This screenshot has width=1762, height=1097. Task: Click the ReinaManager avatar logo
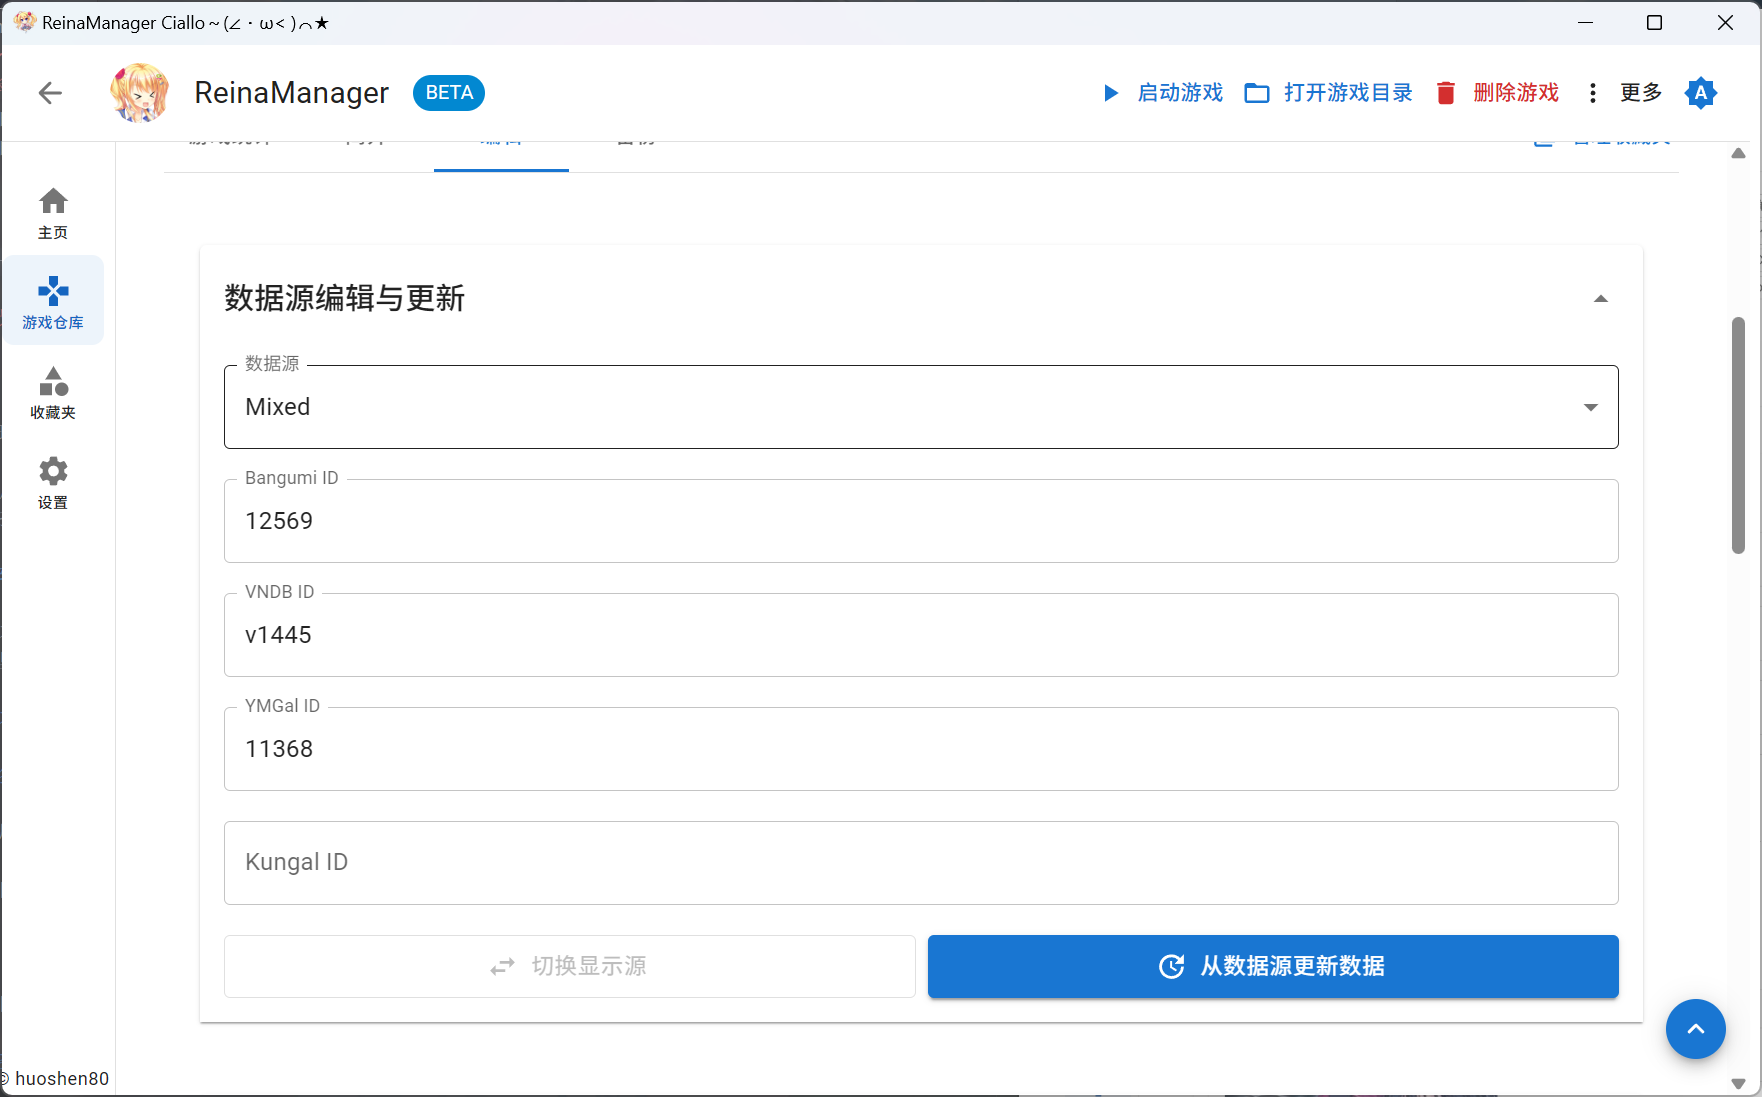pos(140,93)
